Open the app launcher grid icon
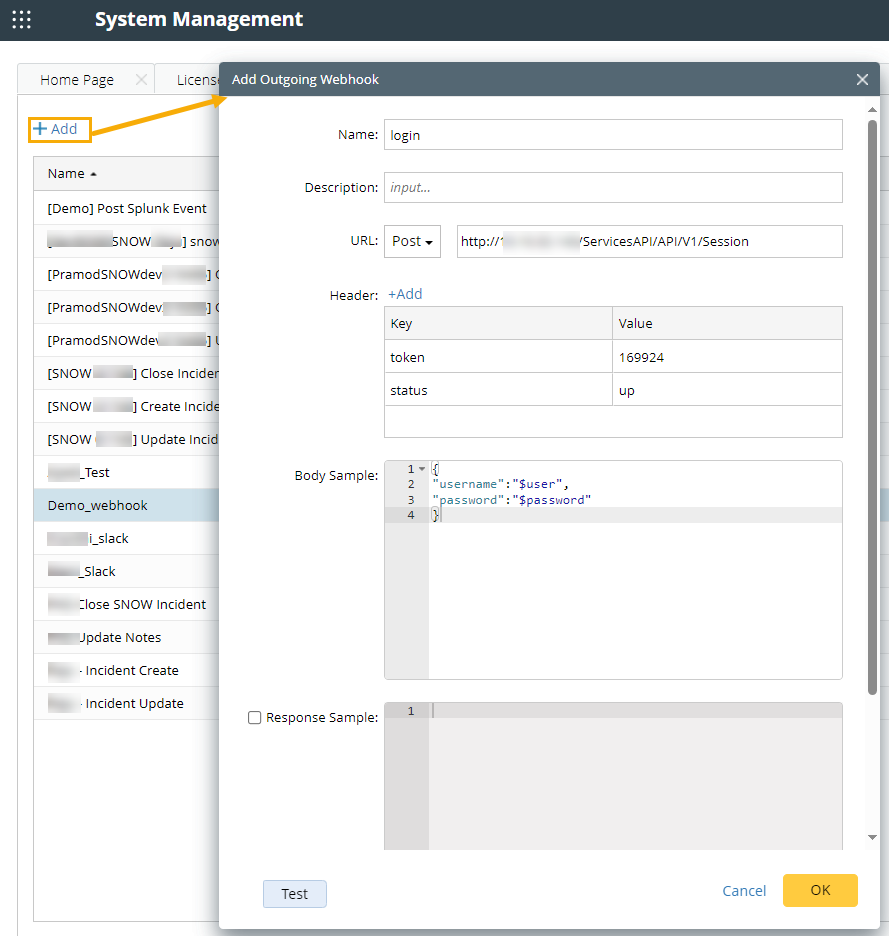The height and width of the screenshot is (936, 889). pyautogui.click(x=21, y=19)
